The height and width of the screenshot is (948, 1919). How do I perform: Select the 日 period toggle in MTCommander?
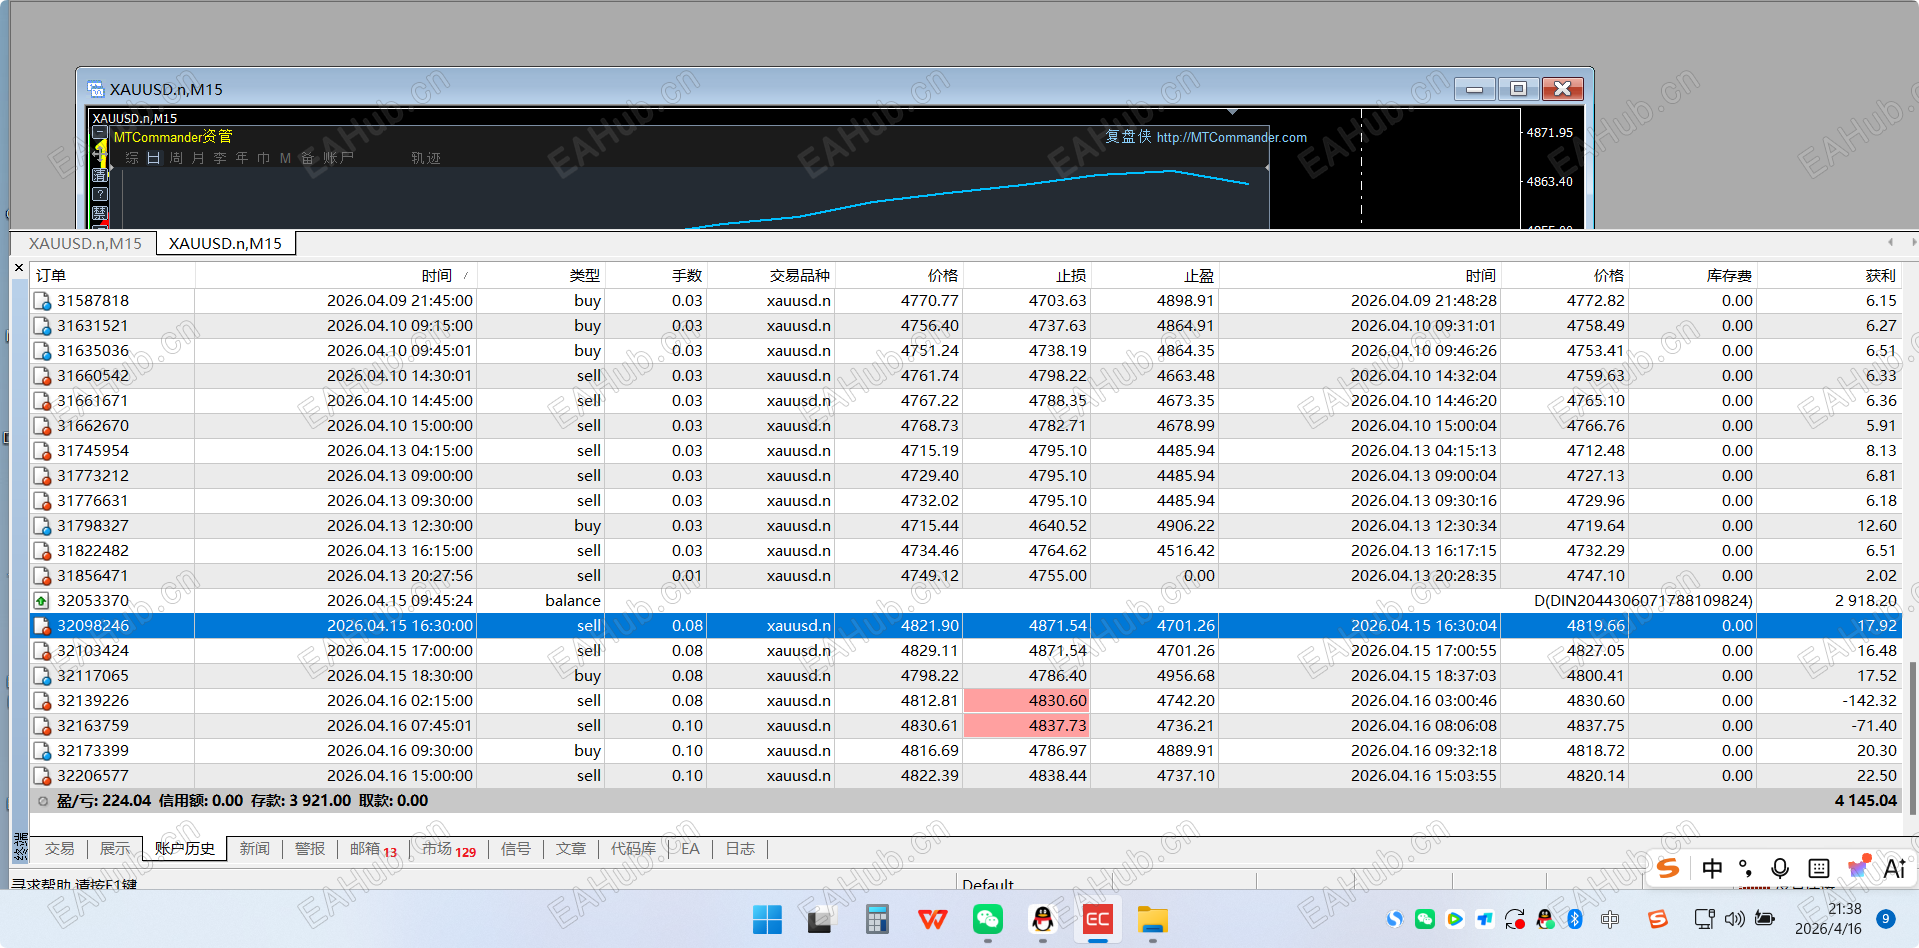click(x=153, y=158)
